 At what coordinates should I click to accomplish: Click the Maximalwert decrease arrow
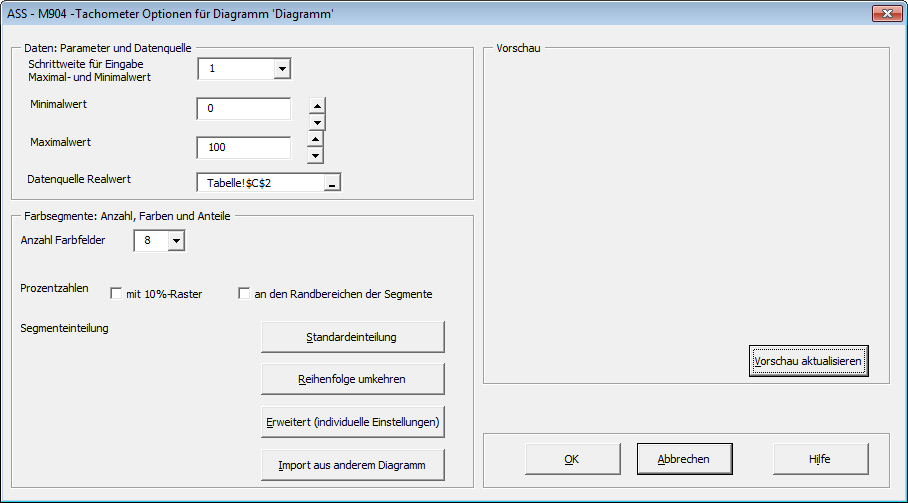pyautogui.click(x=315, y=155)
